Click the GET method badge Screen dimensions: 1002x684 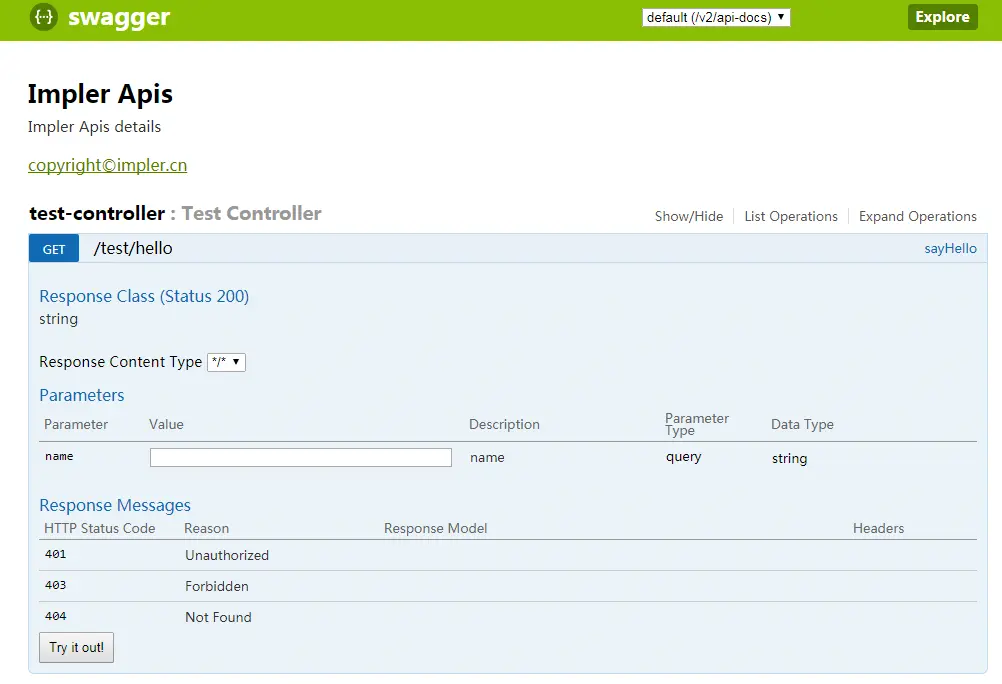tap(54, 249)
